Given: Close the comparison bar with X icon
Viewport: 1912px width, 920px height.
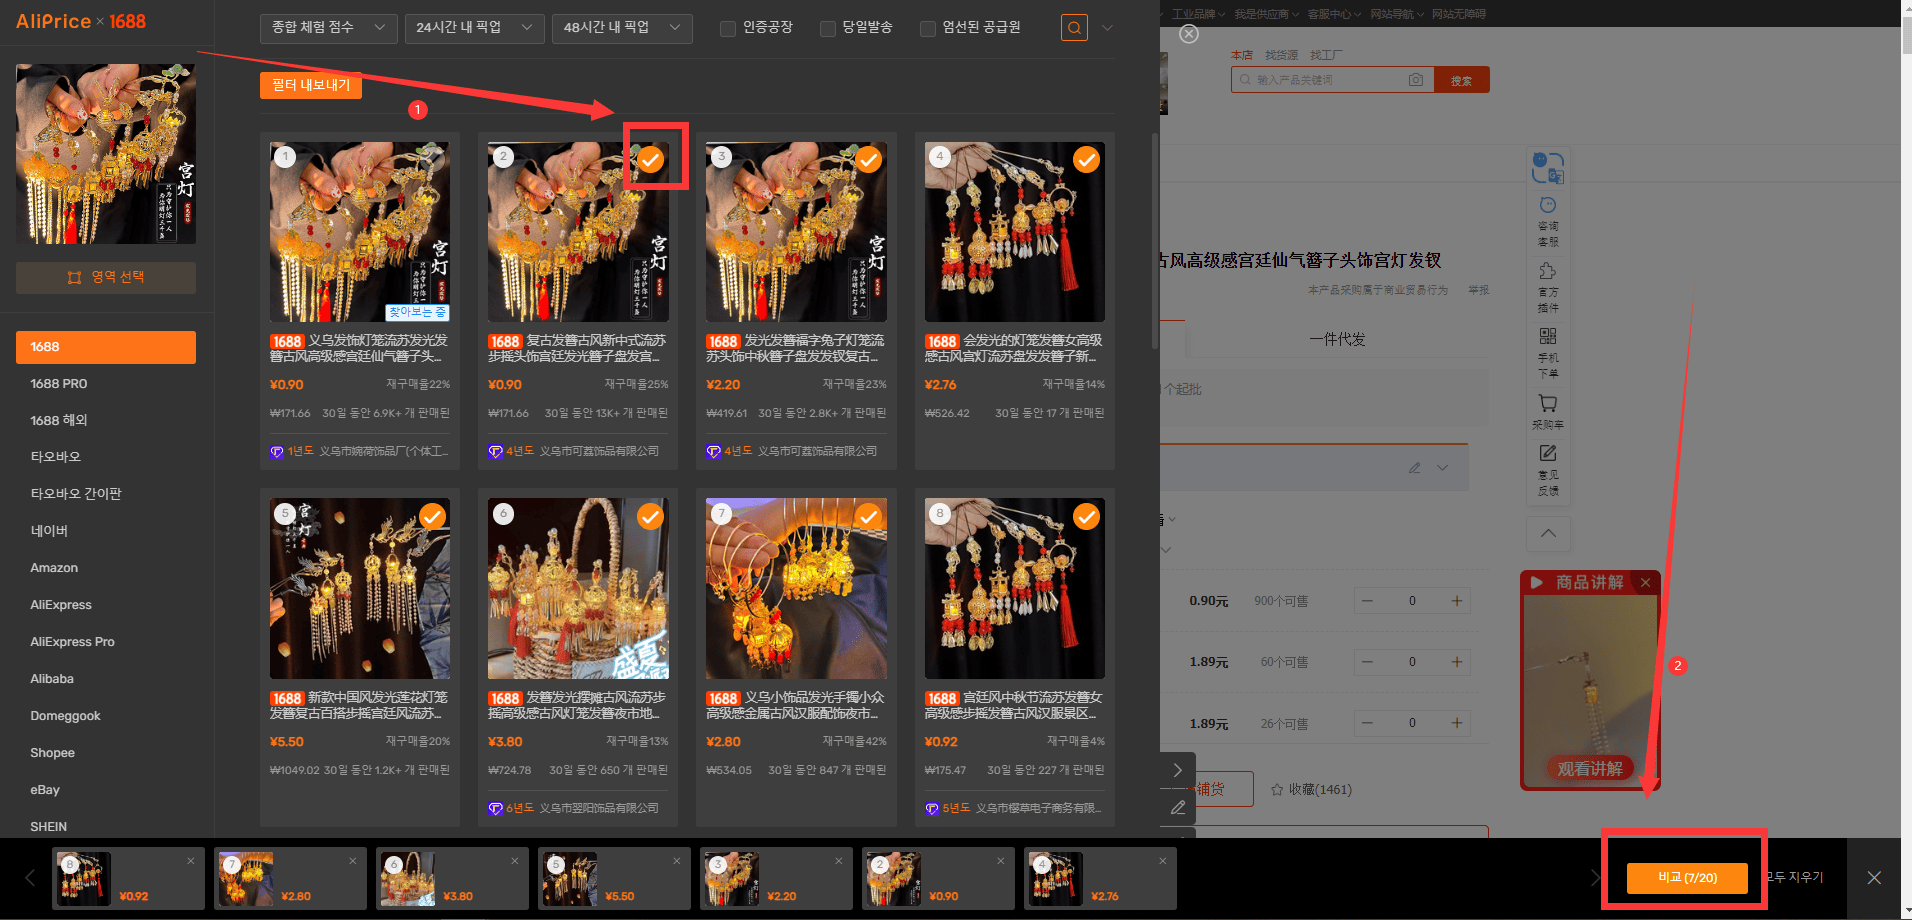Looking at the screenshot, I should (1874, 877).
